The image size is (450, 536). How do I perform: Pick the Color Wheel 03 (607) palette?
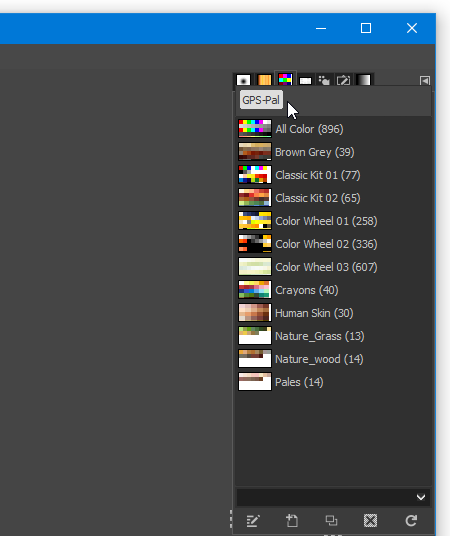tap(333, 267)
